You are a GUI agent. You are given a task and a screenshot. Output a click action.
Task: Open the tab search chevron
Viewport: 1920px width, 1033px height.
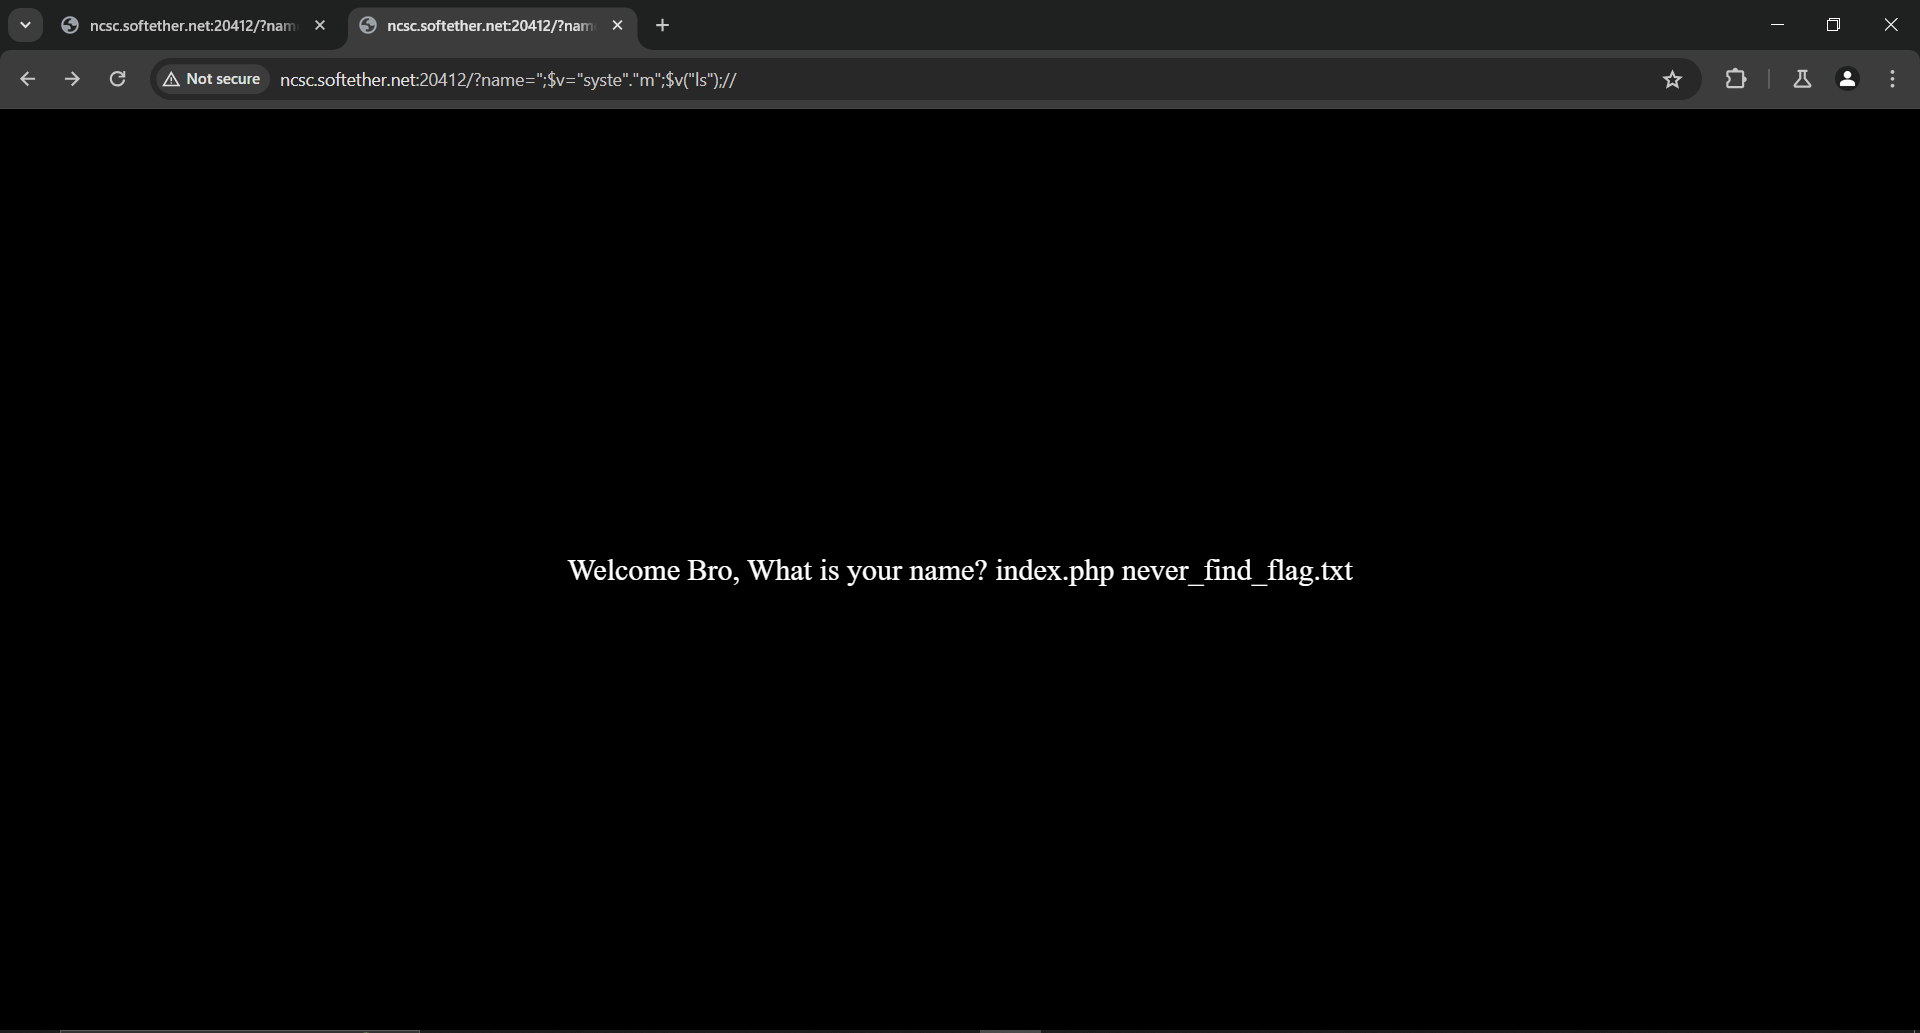point(25,24)
